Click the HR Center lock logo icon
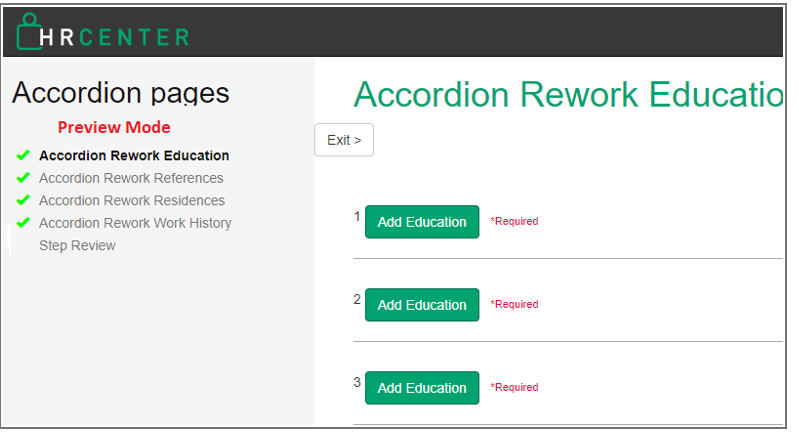Image resolution: width=799 pixels, height=438 pixels. click(32, 33)
